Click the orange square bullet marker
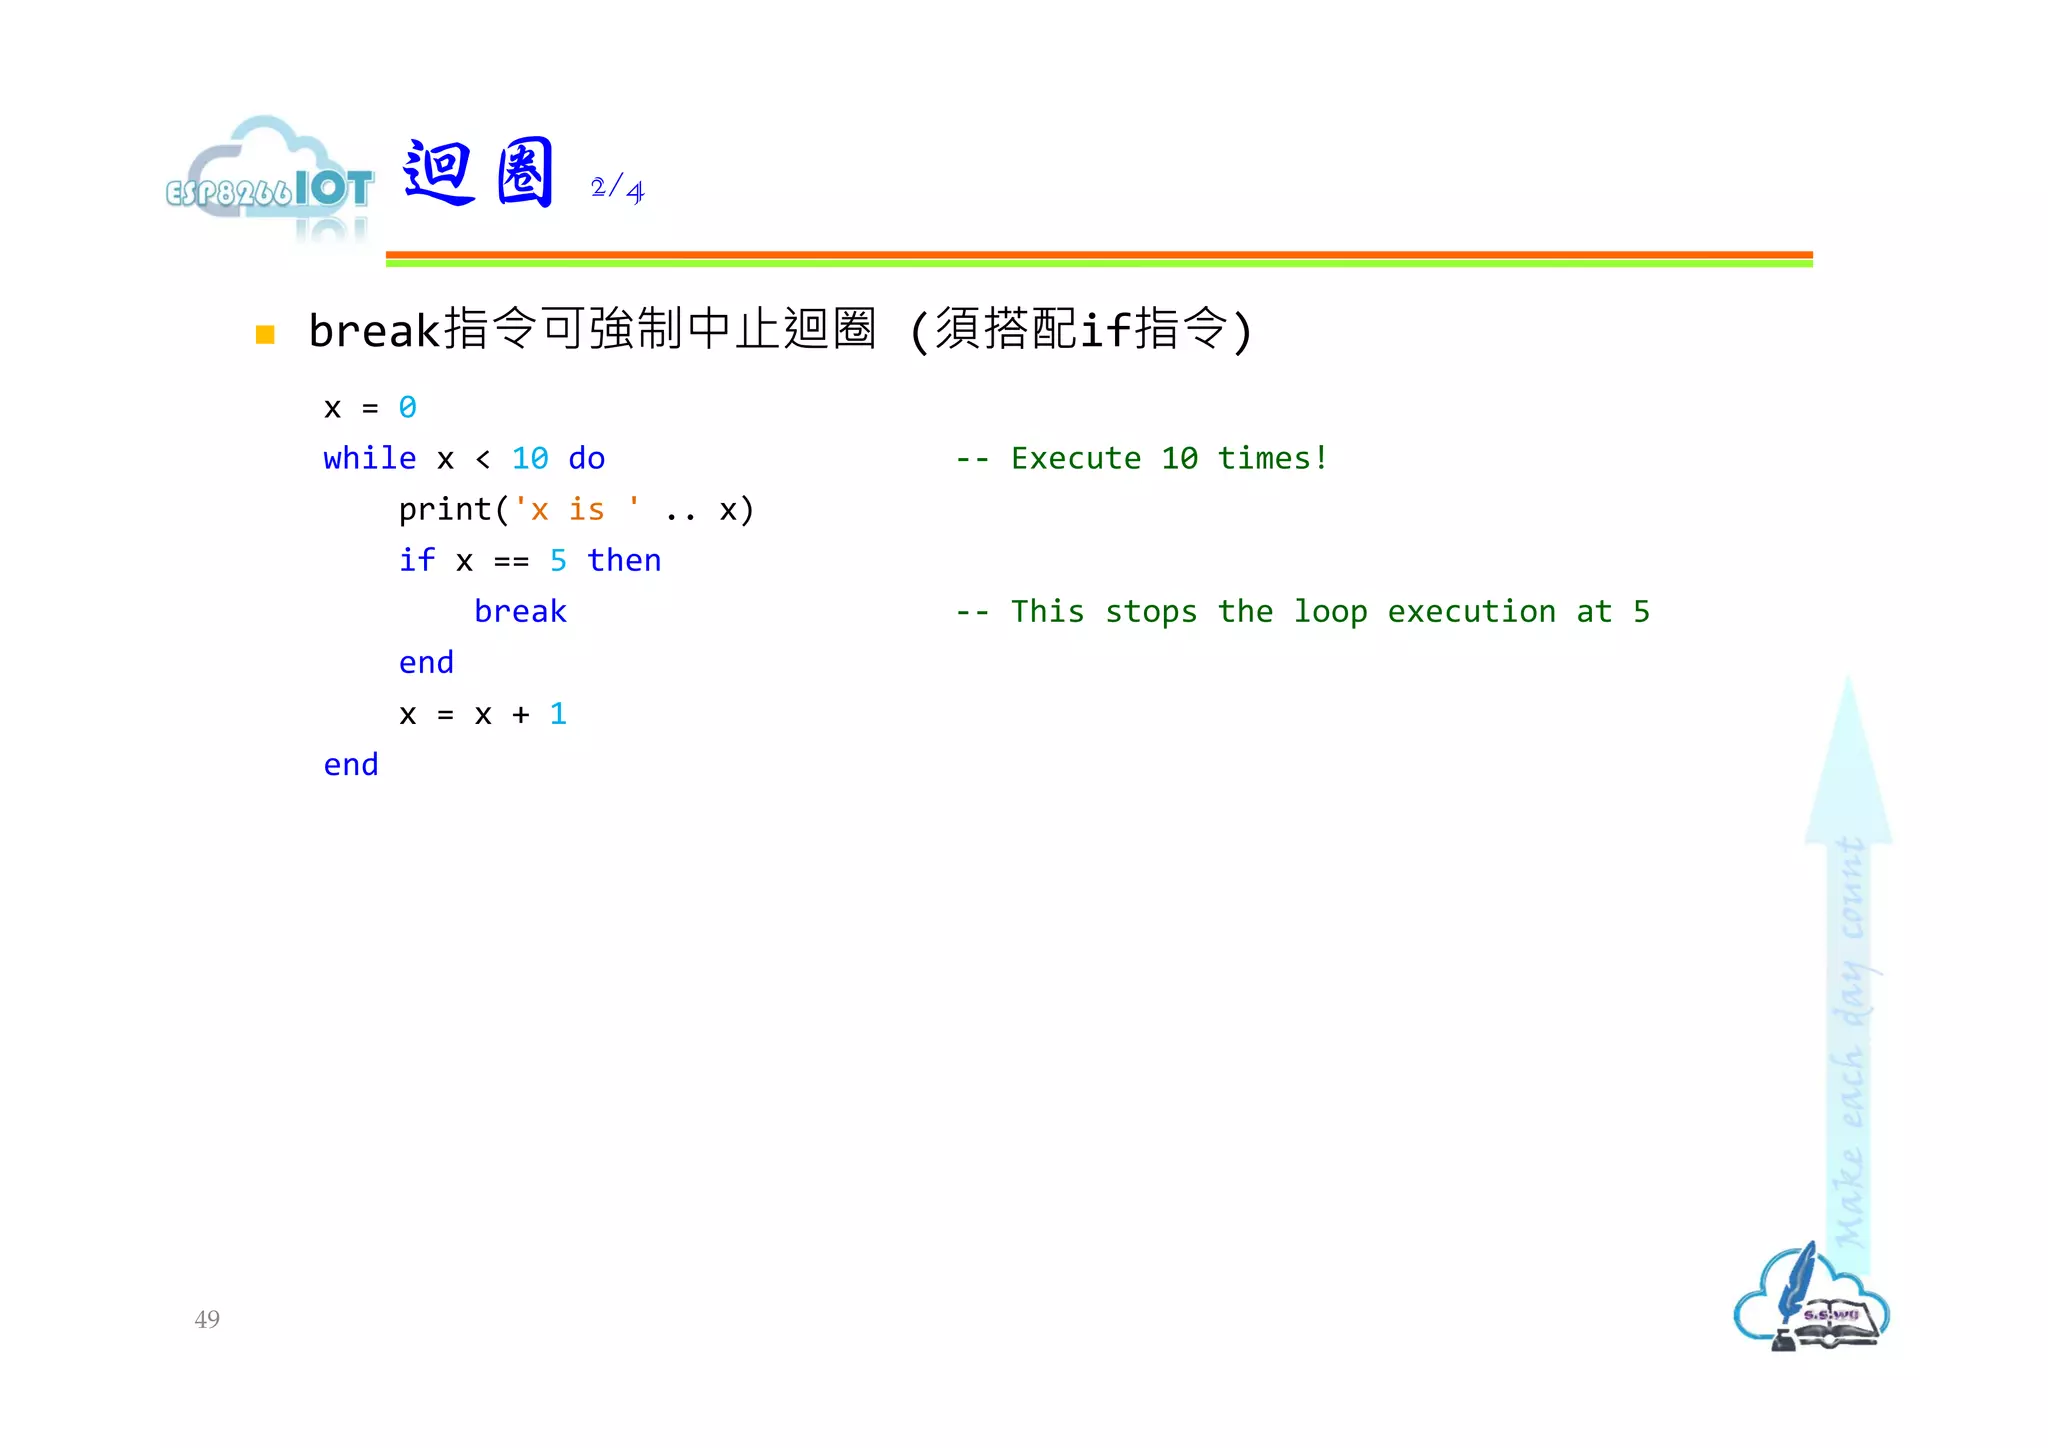Viewport: 2048px width, 1448px height. click(265, 334)
